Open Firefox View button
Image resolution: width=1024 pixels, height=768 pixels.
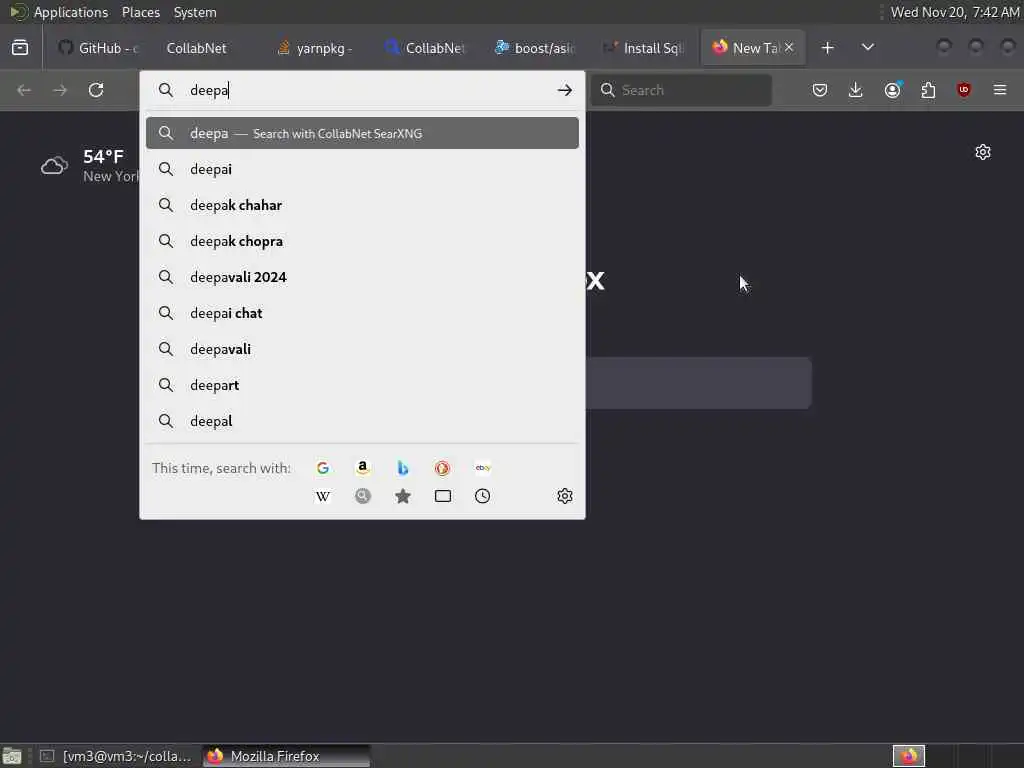(x=20, y=48)
